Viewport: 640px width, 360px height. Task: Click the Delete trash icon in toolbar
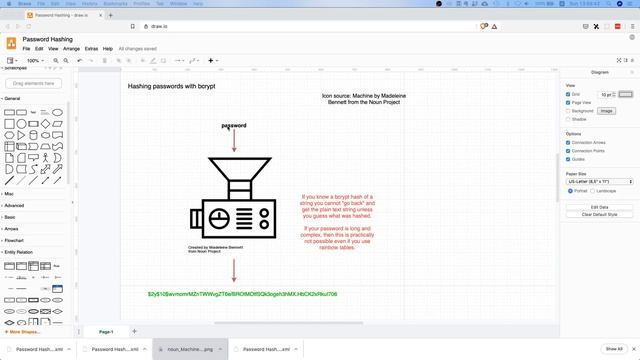[x=104, y=60]
